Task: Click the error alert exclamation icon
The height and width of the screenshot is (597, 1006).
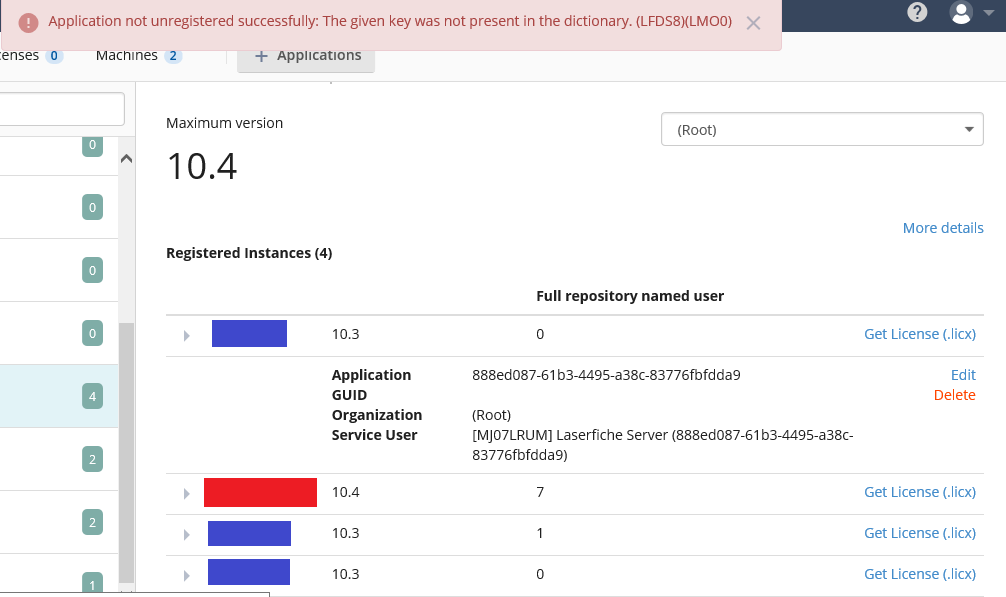Action: [28, 22]
